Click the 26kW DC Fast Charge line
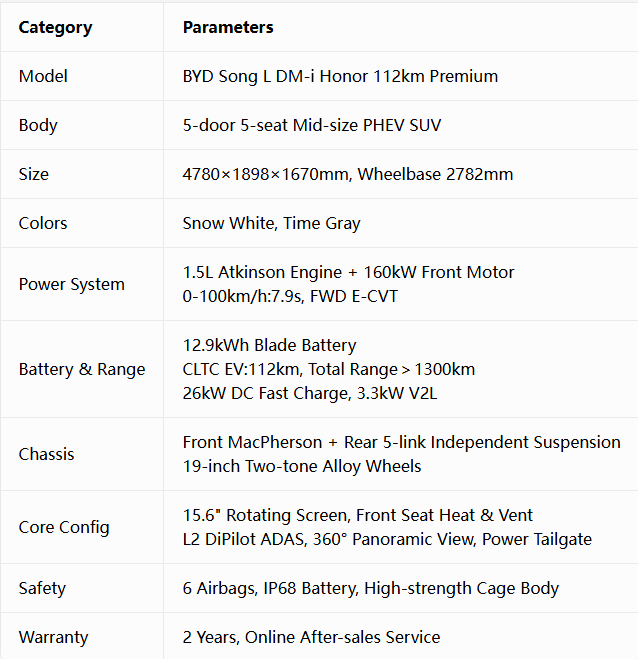 pyautogui.click(x=310, y=393)
